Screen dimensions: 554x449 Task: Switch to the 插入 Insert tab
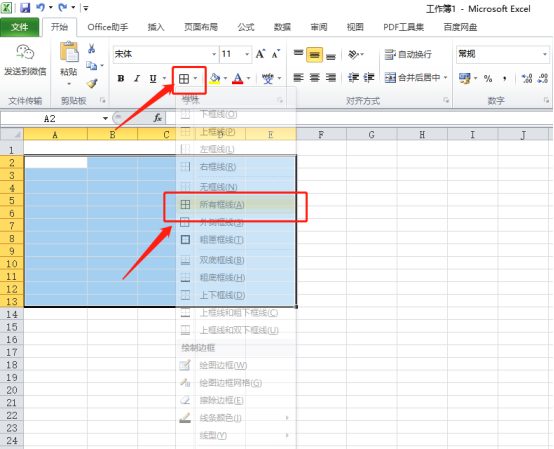(x=156, y=27)
